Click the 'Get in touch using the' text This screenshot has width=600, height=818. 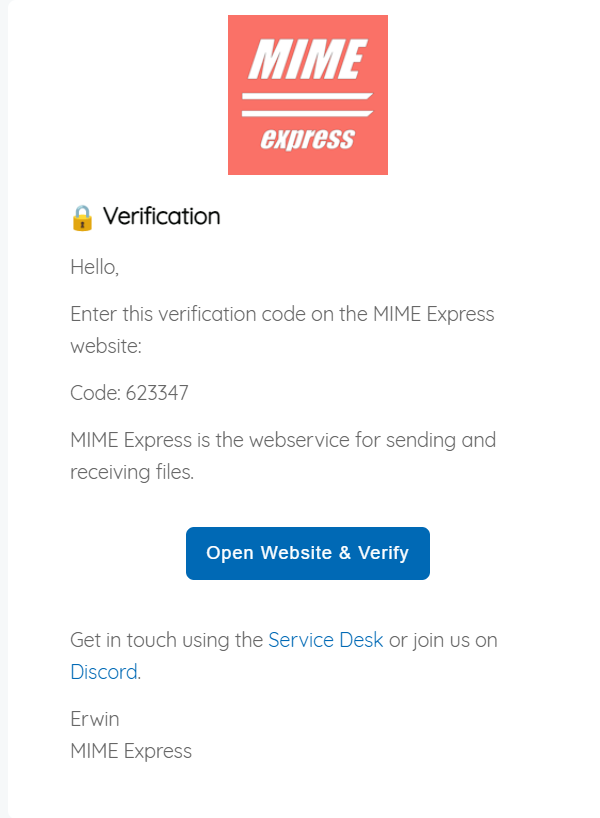pyautogui.click(x=166, y=640)
